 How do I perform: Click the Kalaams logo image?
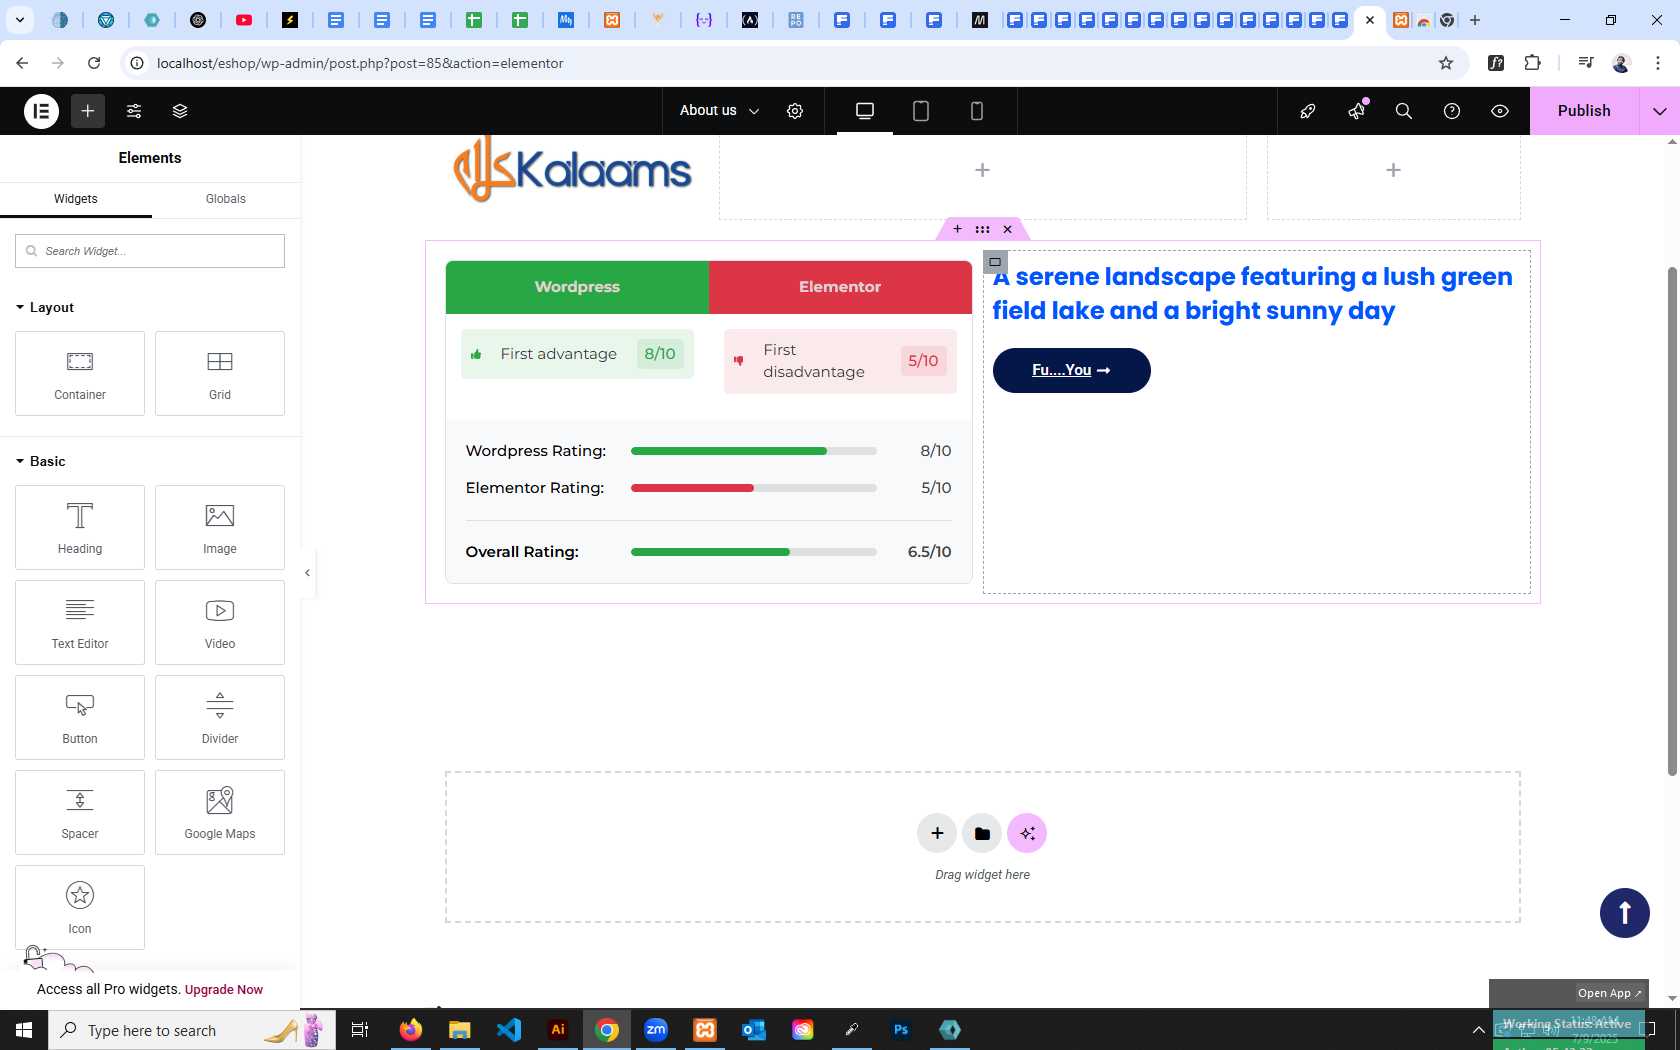572,170
